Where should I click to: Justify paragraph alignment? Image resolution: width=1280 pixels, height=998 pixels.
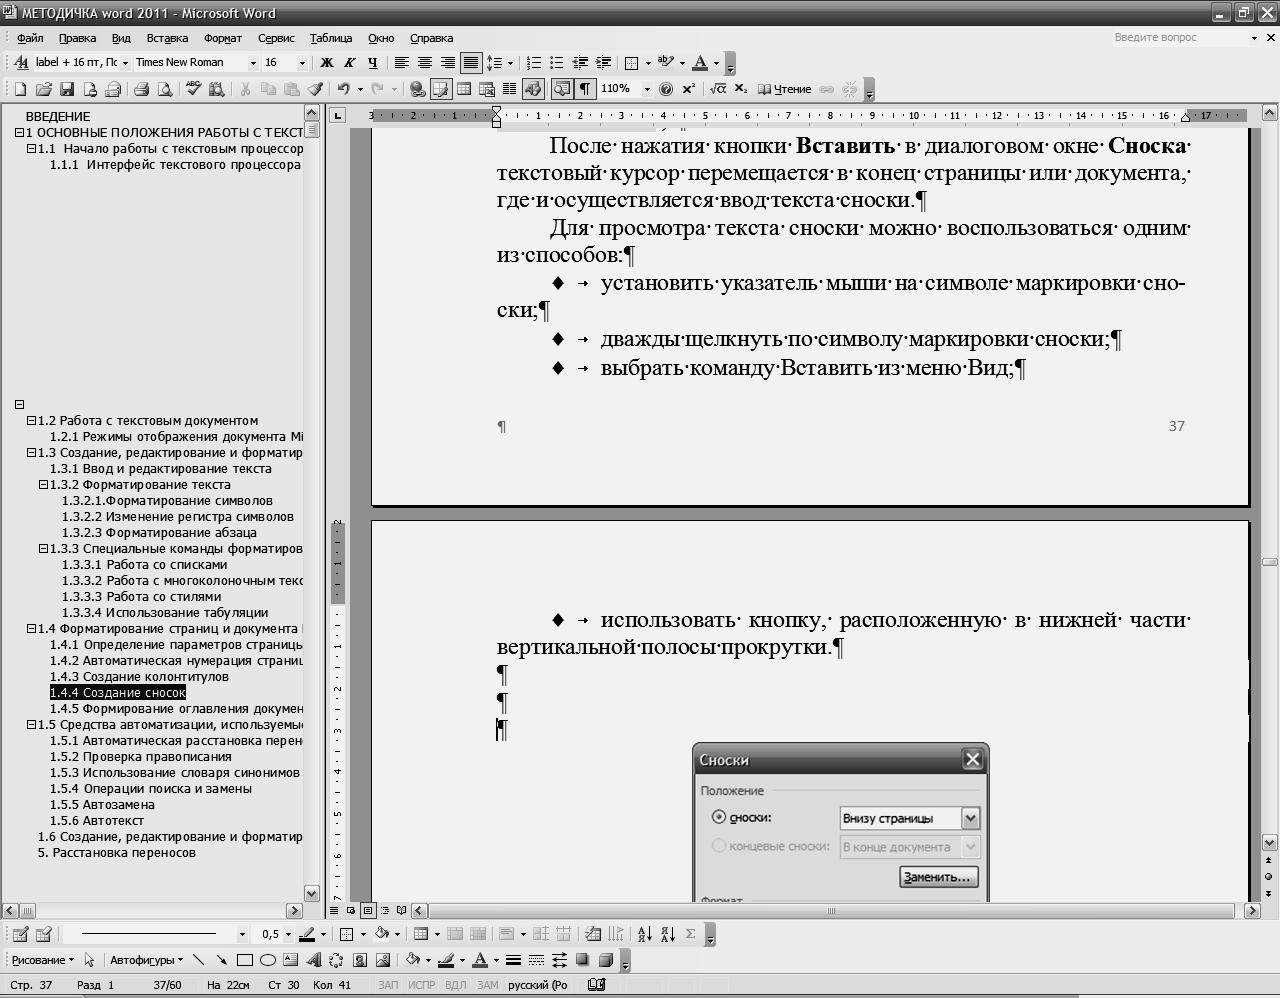[470, 63]
